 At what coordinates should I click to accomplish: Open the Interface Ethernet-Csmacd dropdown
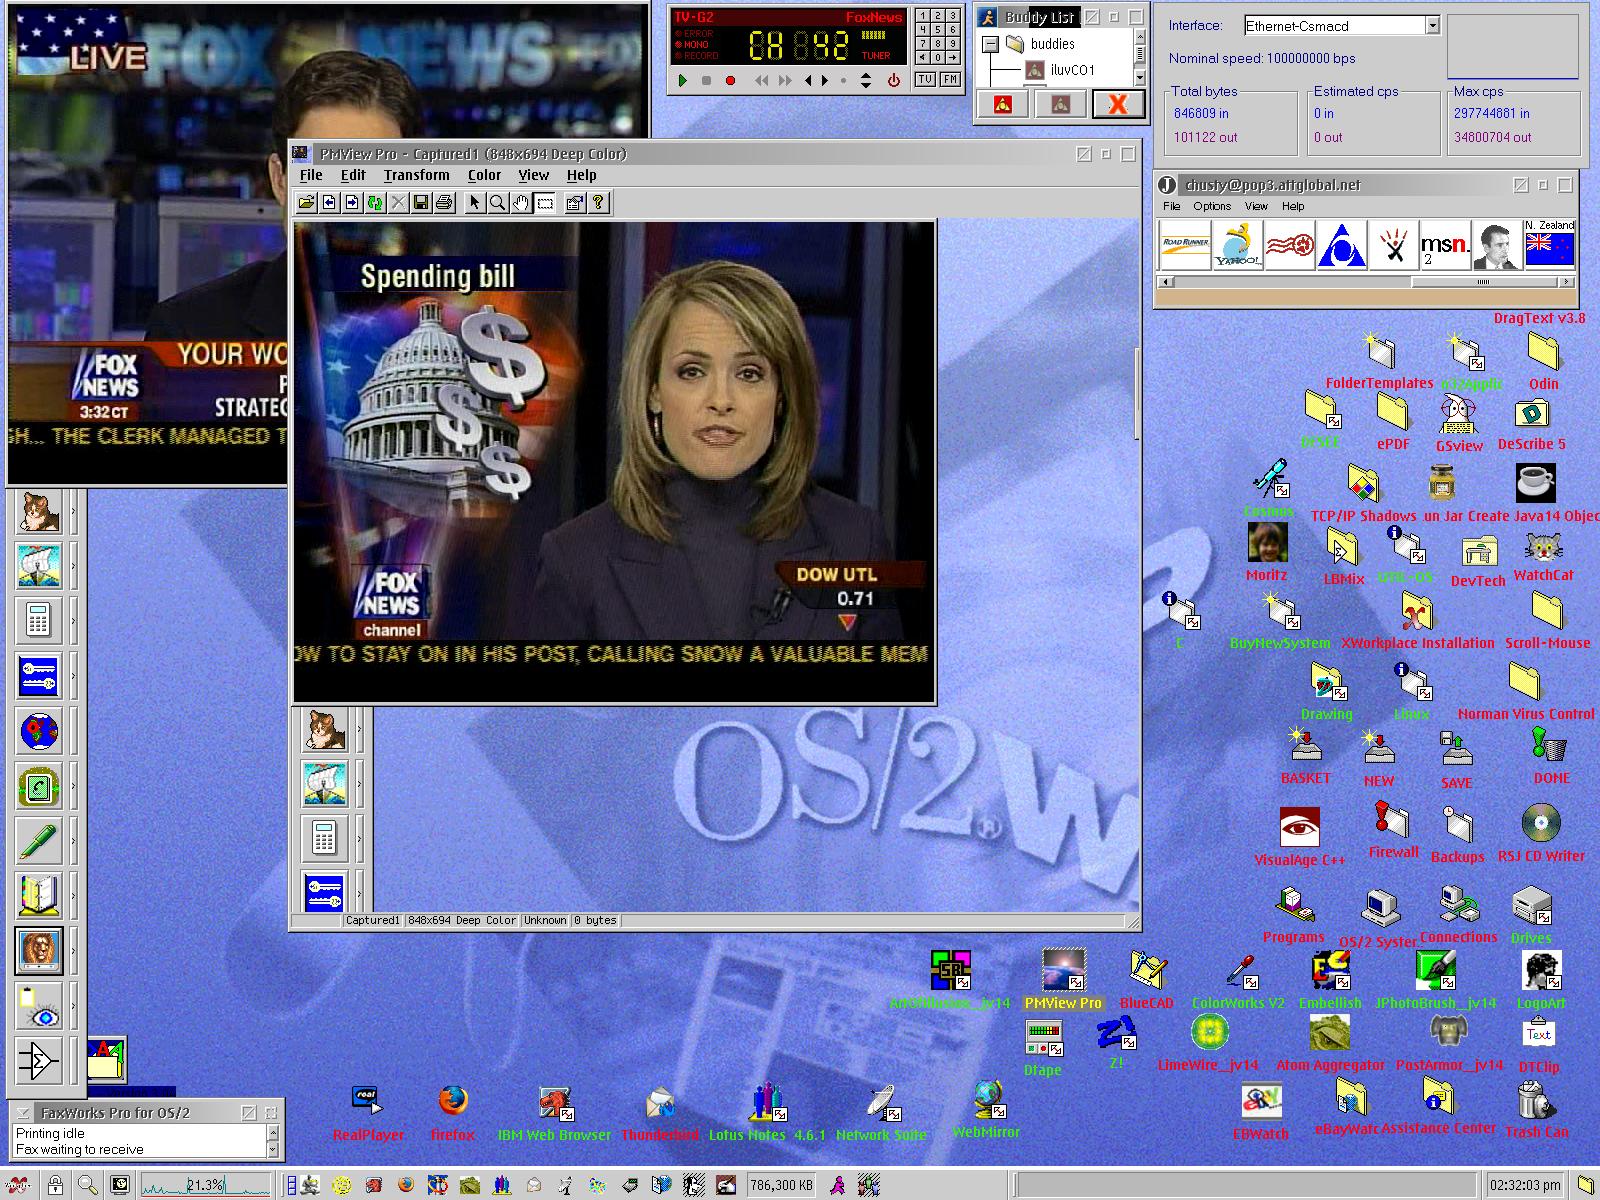(1432, 26)
